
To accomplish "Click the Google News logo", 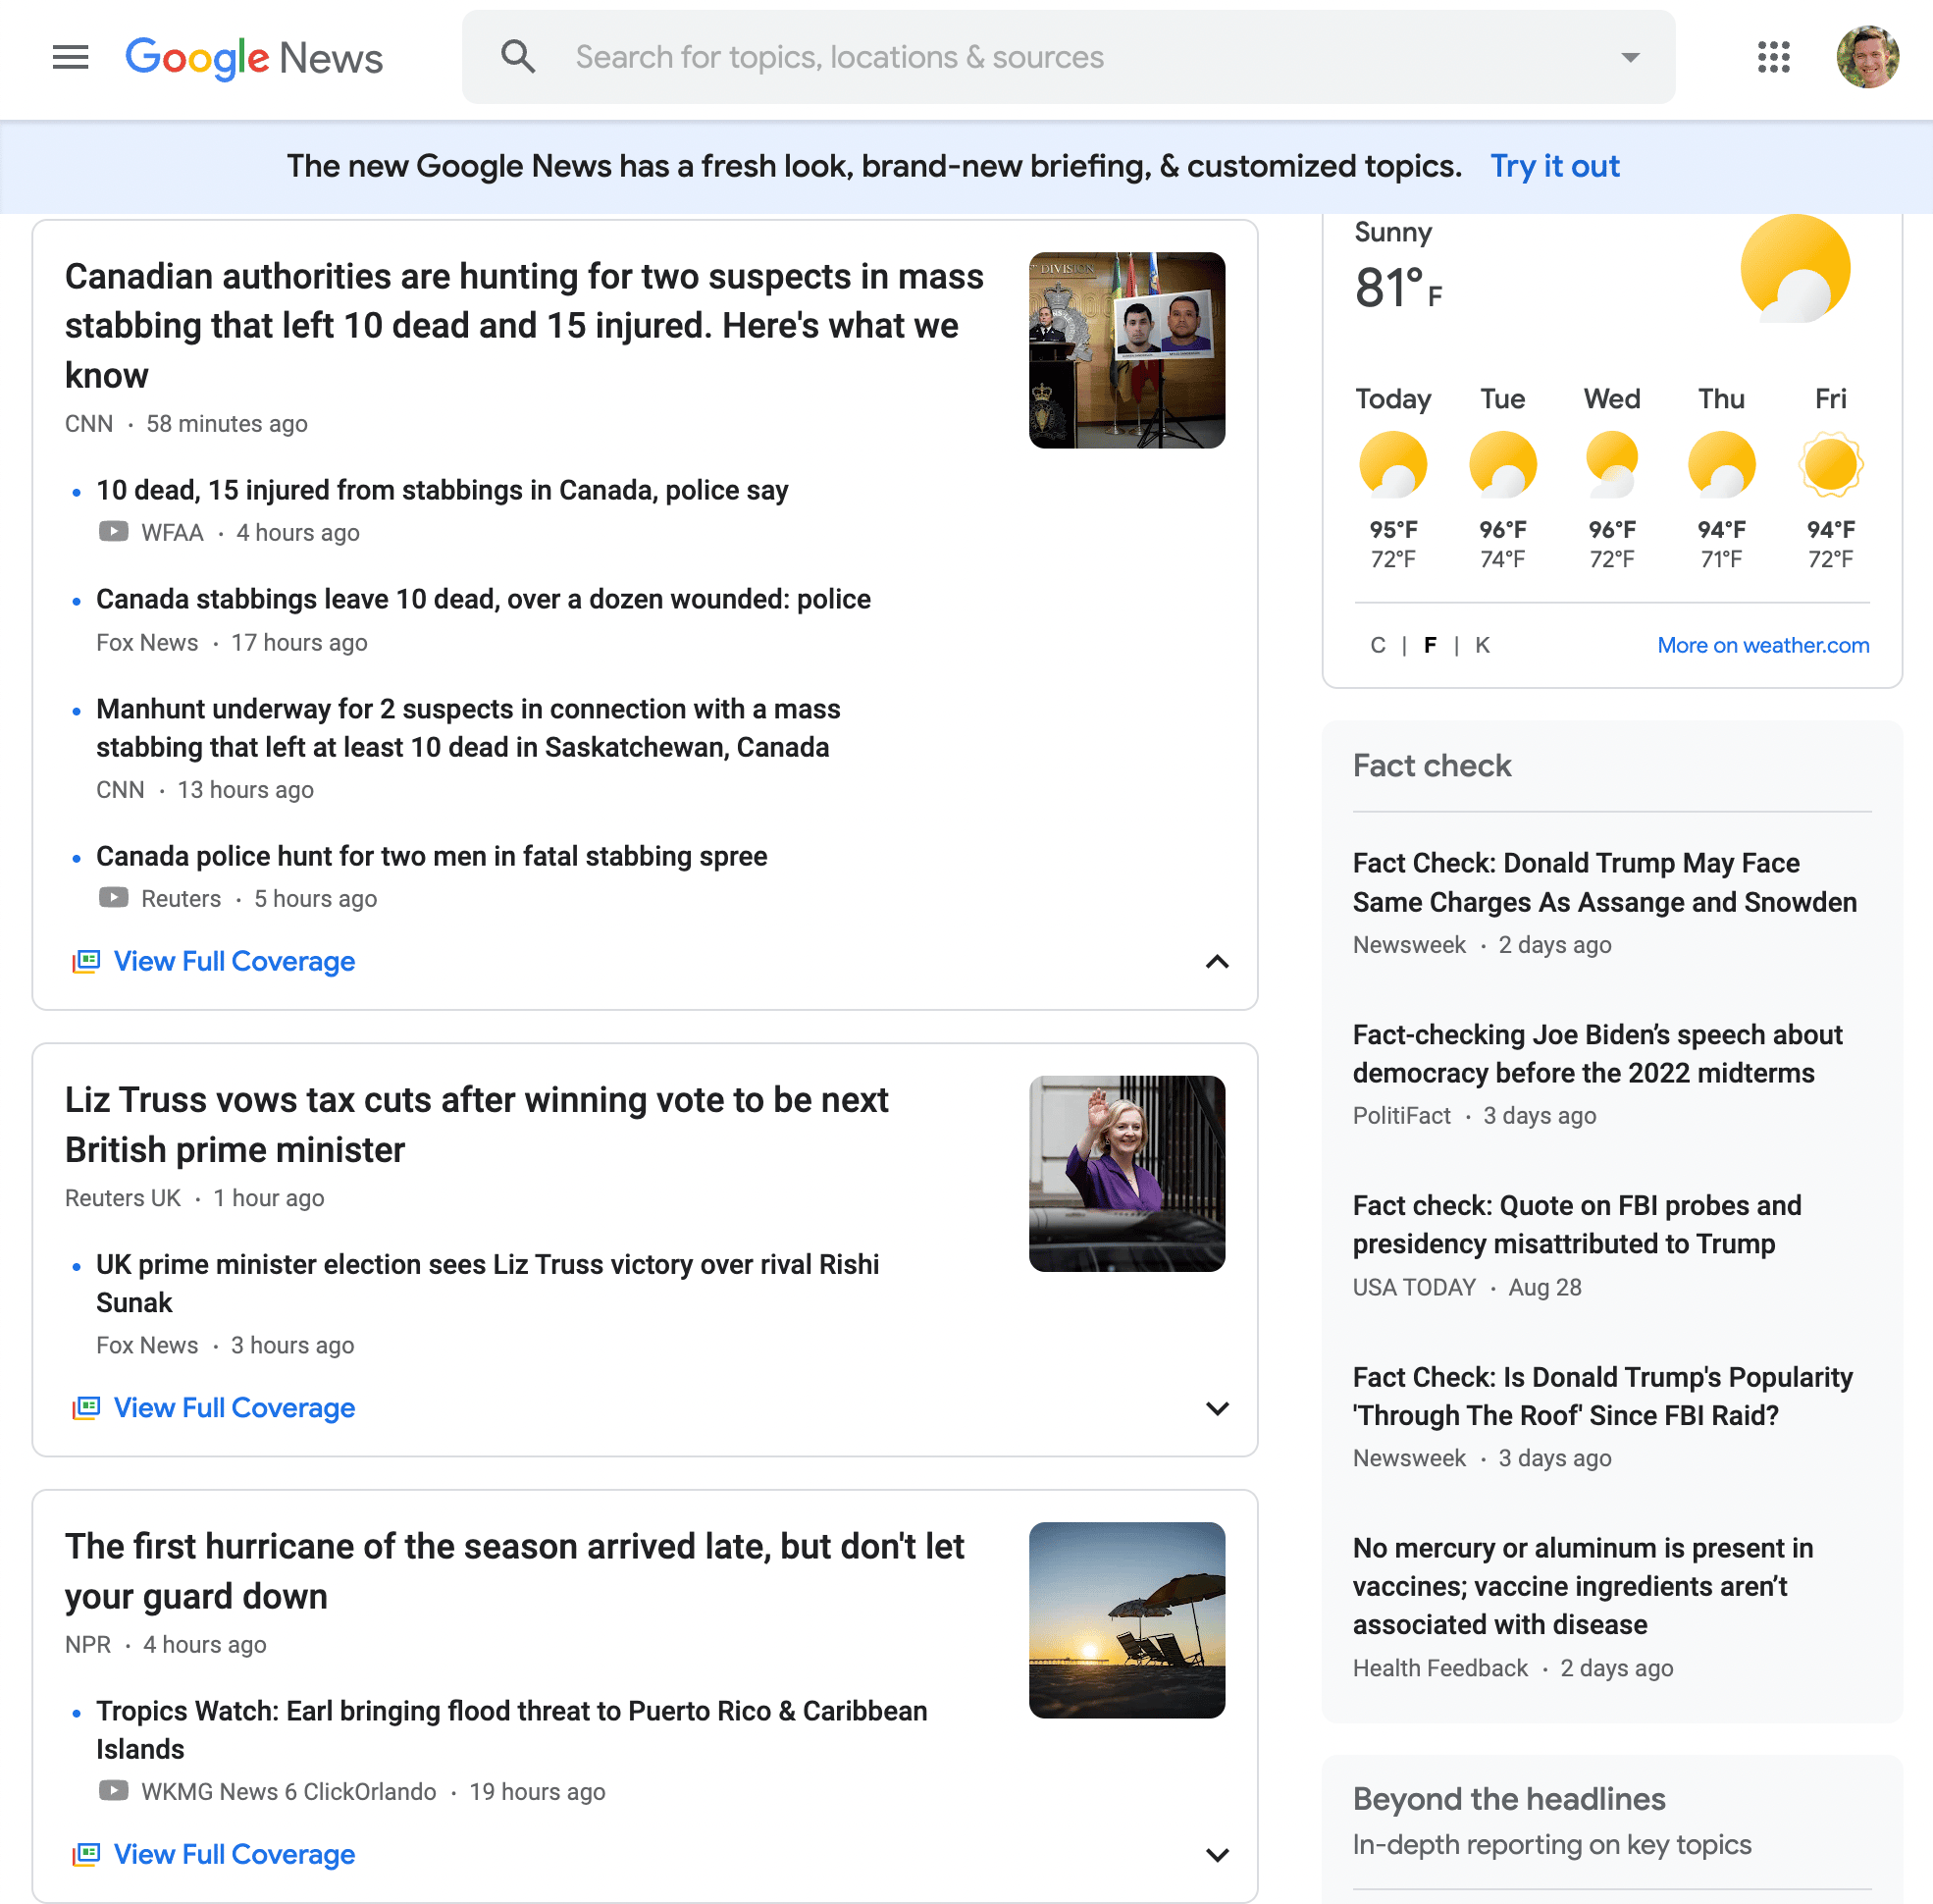I will tap(254, 58).
